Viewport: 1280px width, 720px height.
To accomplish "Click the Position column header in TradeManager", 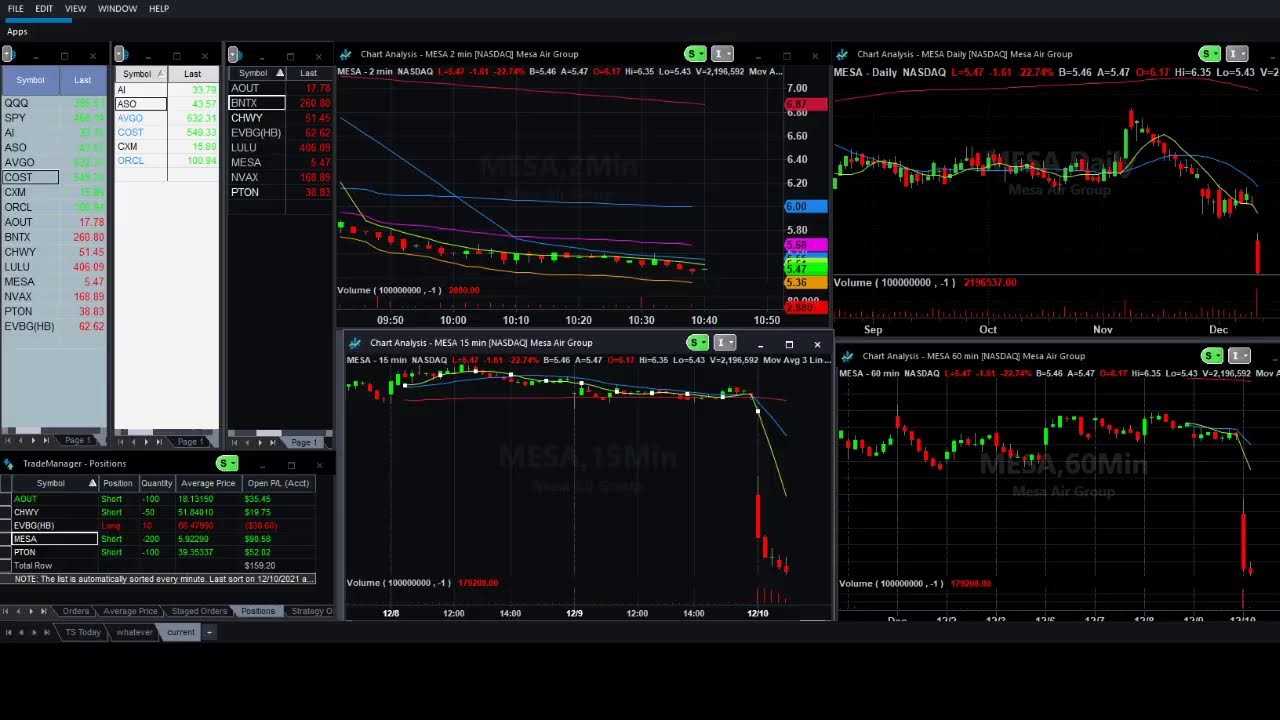I will 118,483.
